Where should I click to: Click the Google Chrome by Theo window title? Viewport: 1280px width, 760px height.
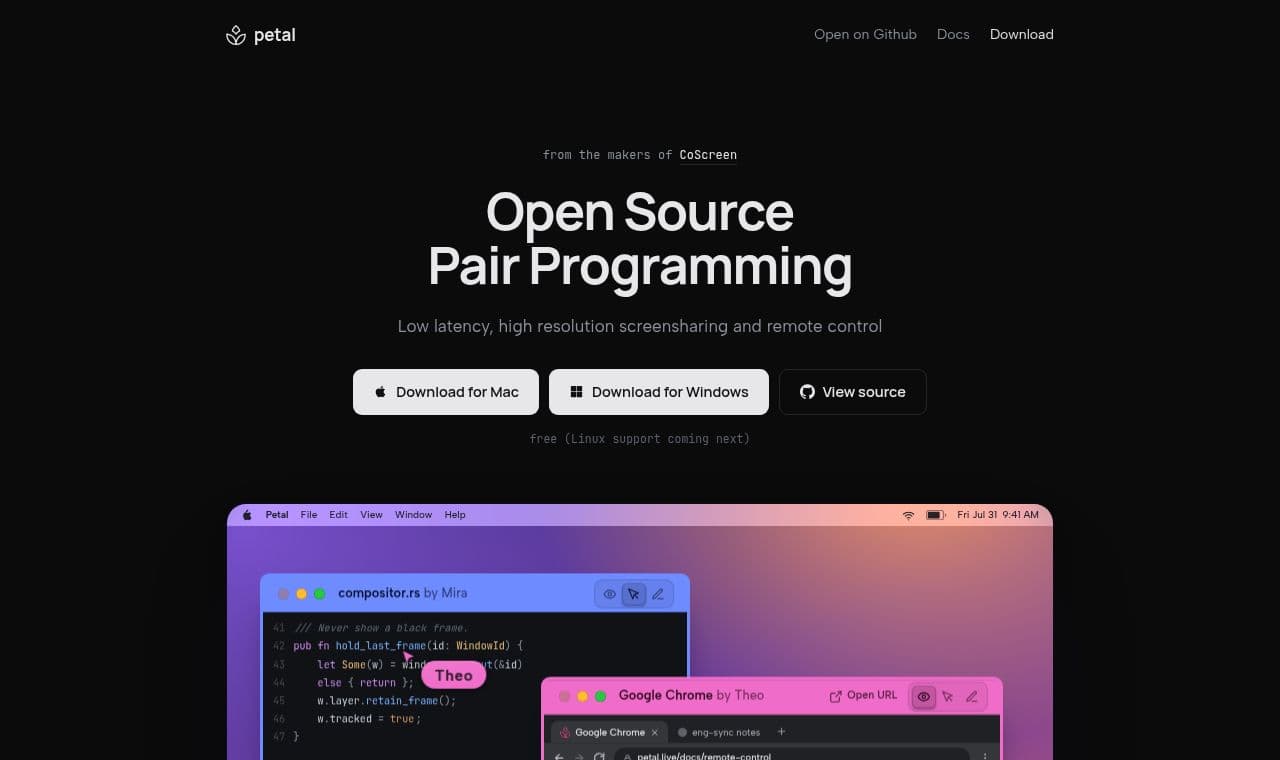(x=691, y=695)
